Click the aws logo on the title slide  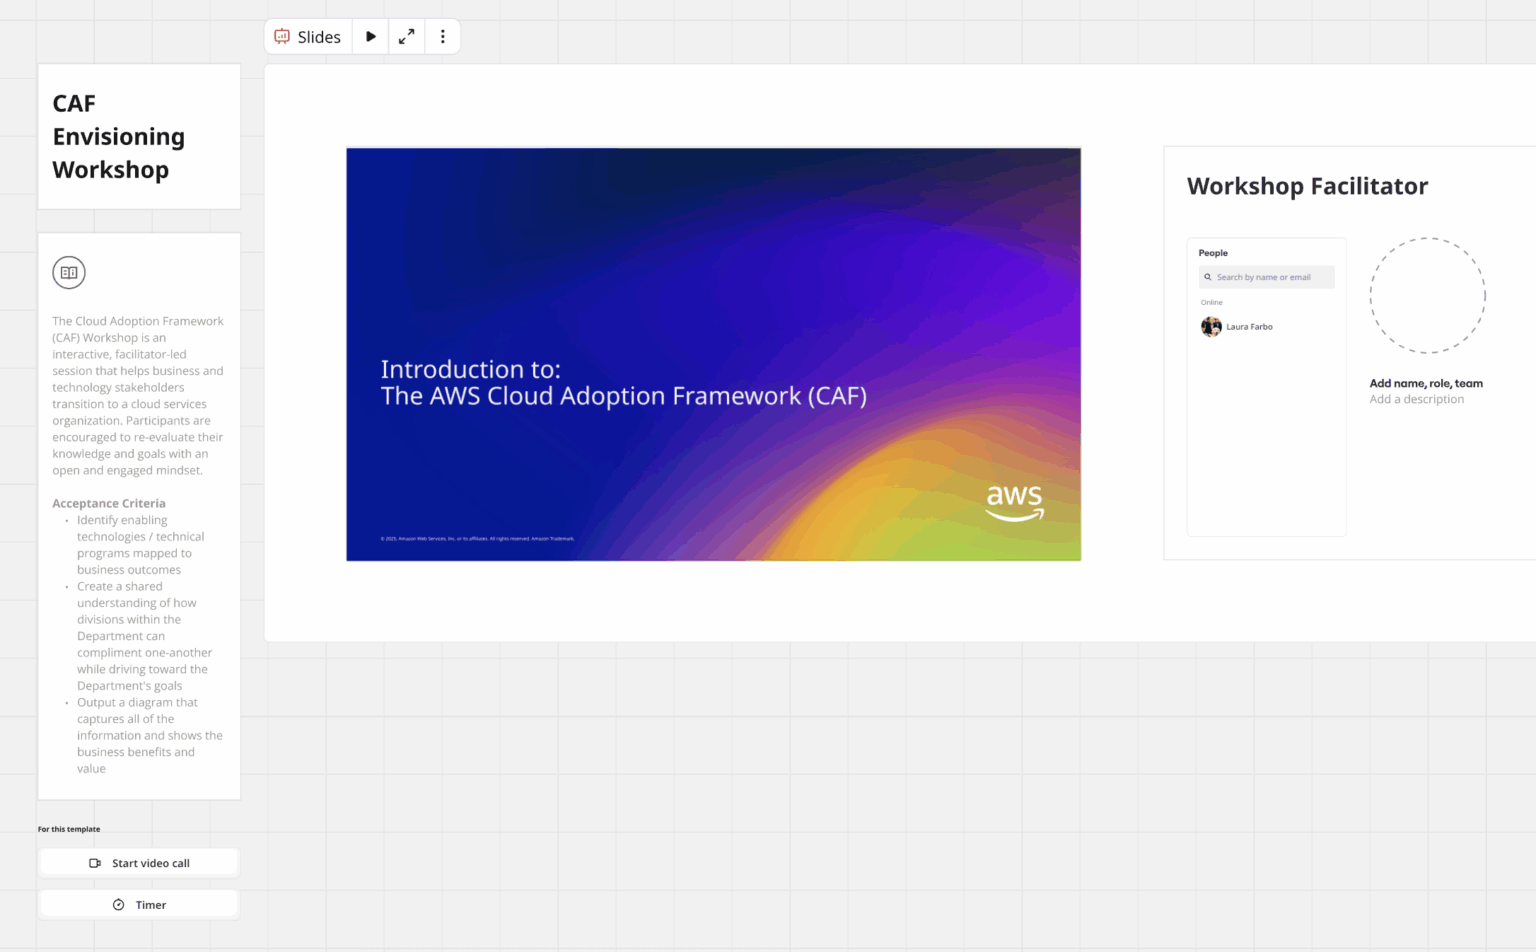coord(1013,502)
